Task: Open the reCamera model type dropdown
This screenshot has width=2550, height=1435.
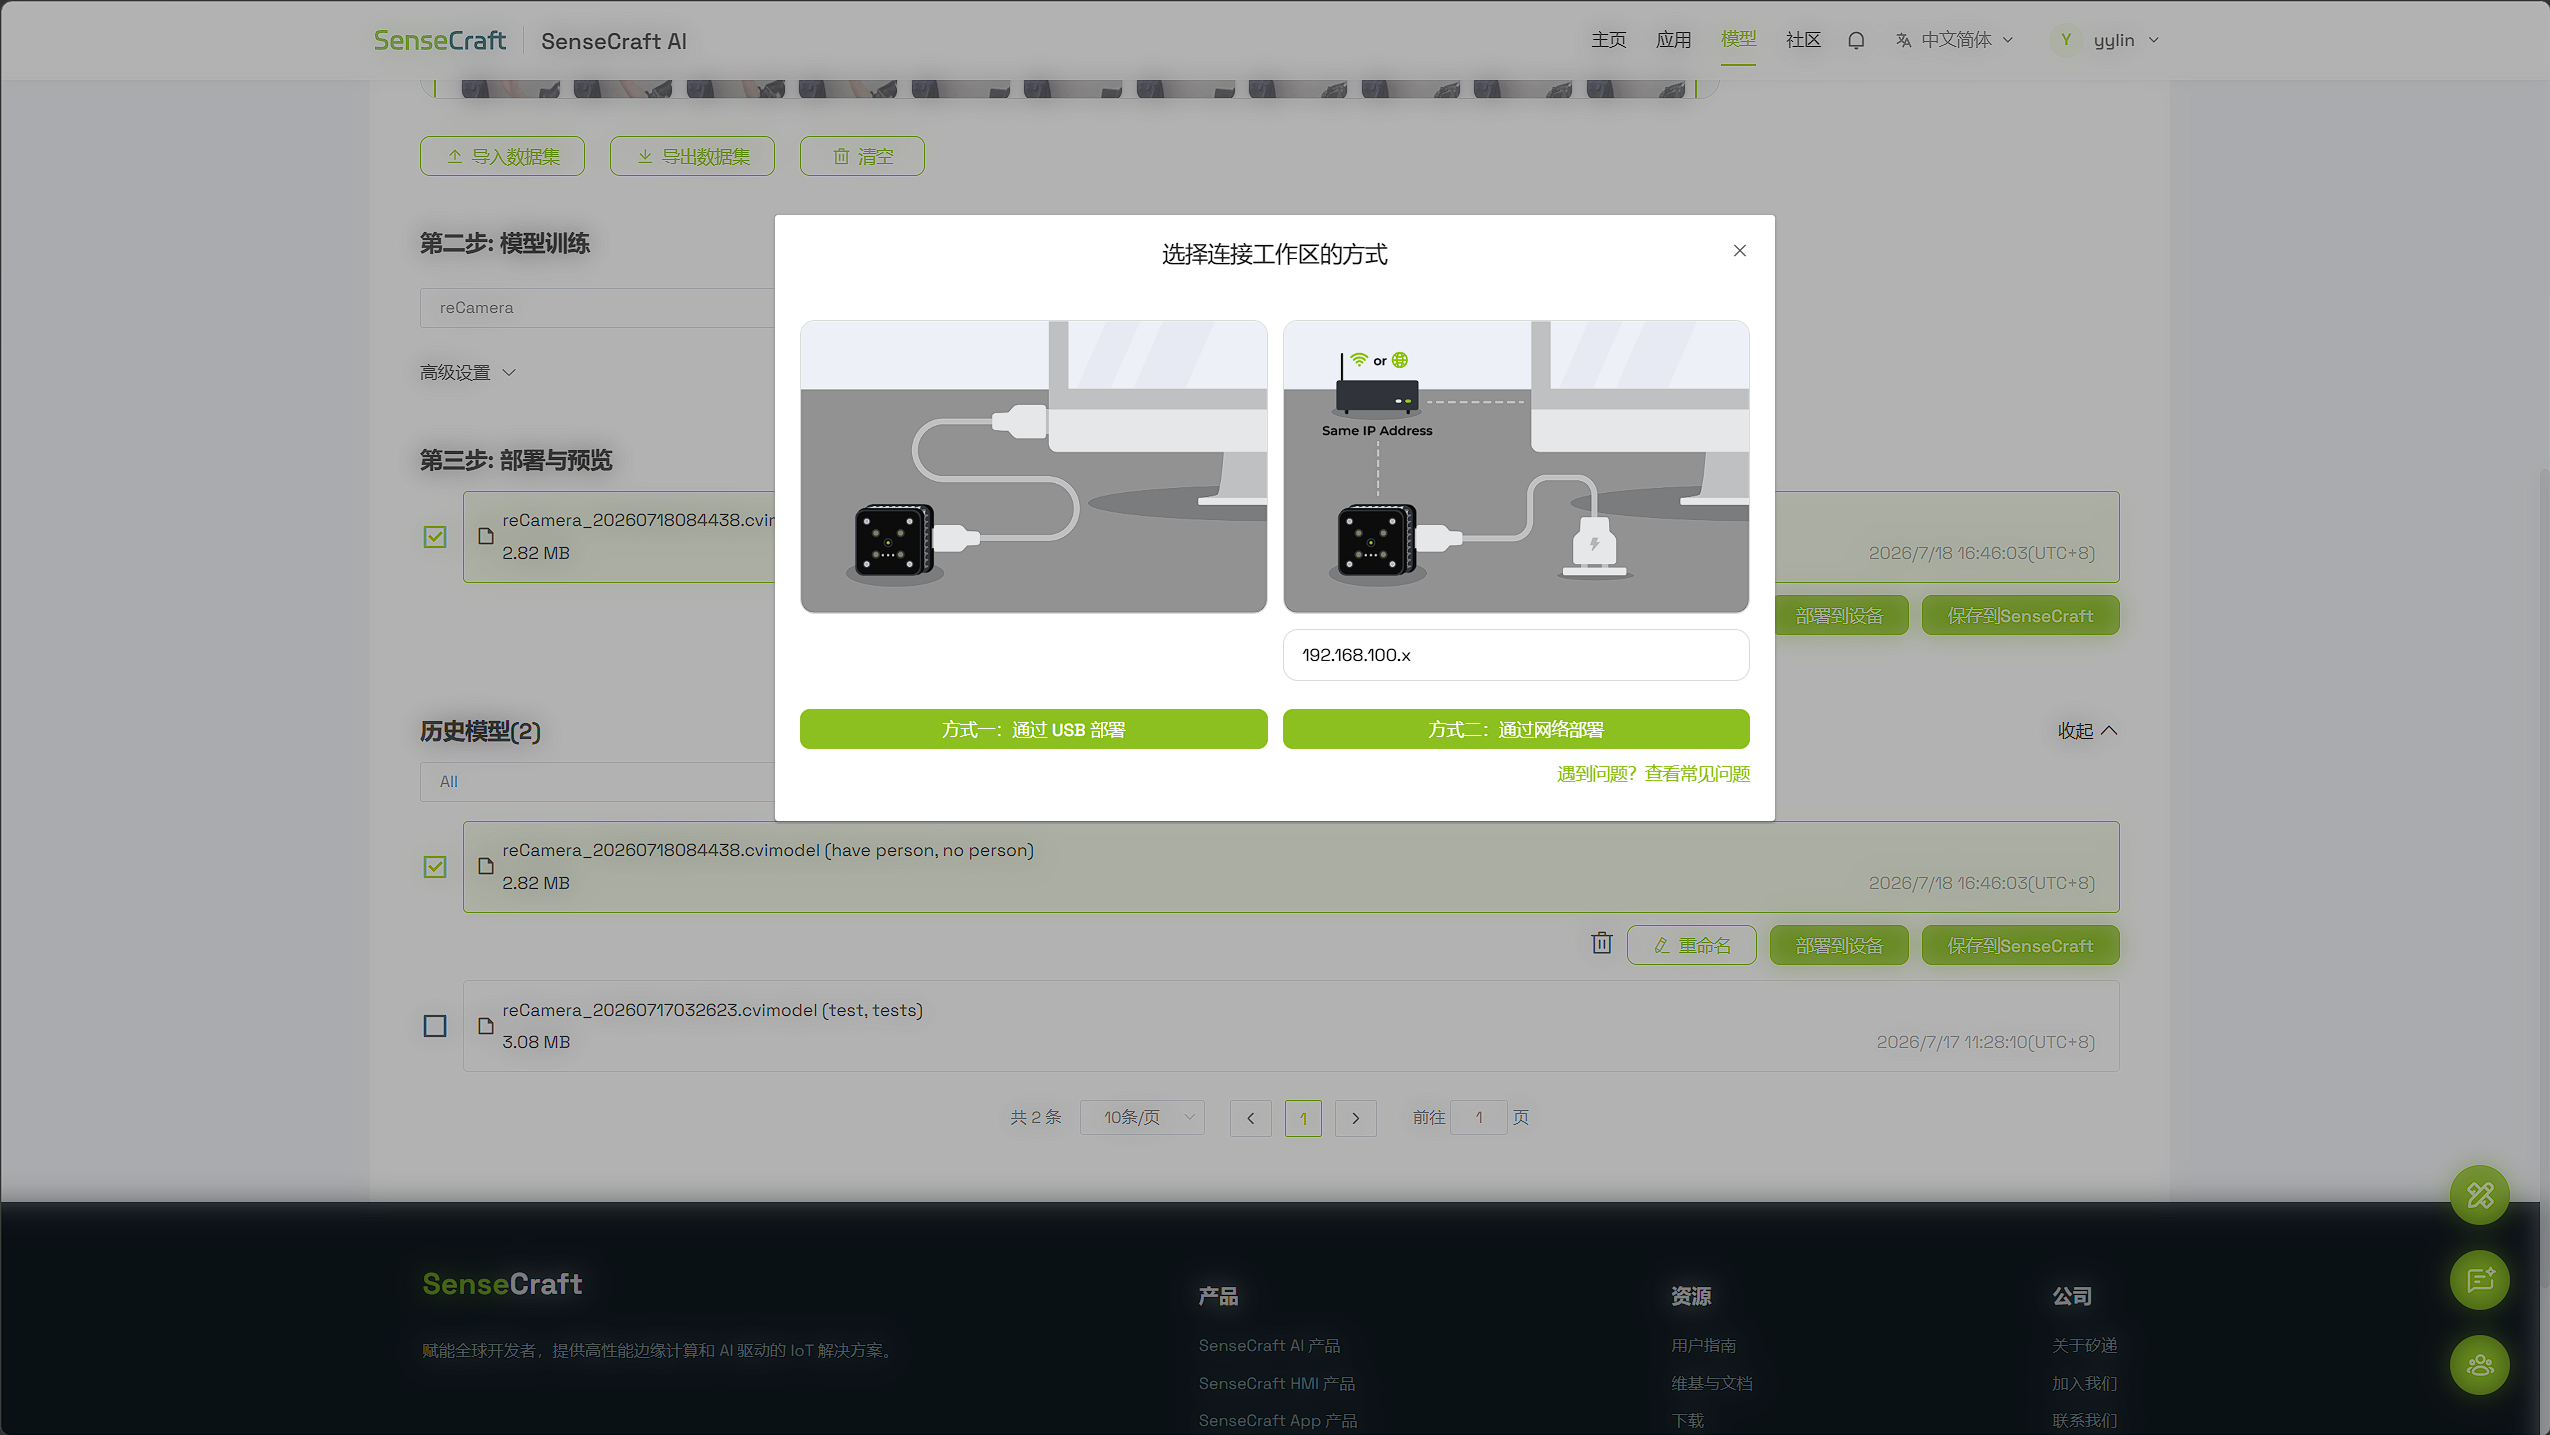Action: (597, 308)
